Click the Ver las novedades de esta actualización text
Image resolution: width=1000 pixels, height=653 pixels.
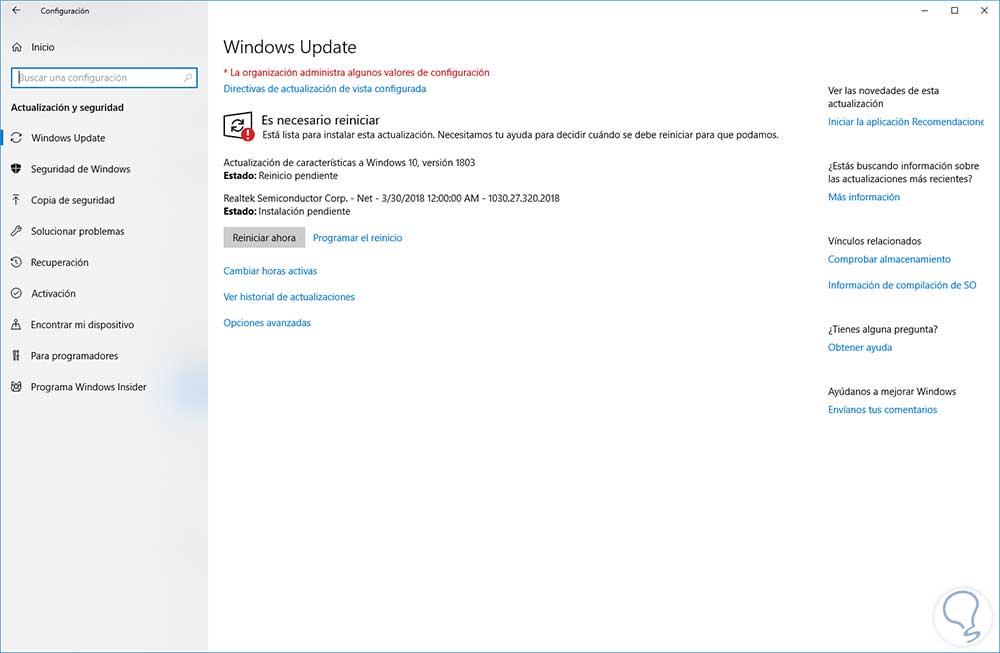click(883, 97)
